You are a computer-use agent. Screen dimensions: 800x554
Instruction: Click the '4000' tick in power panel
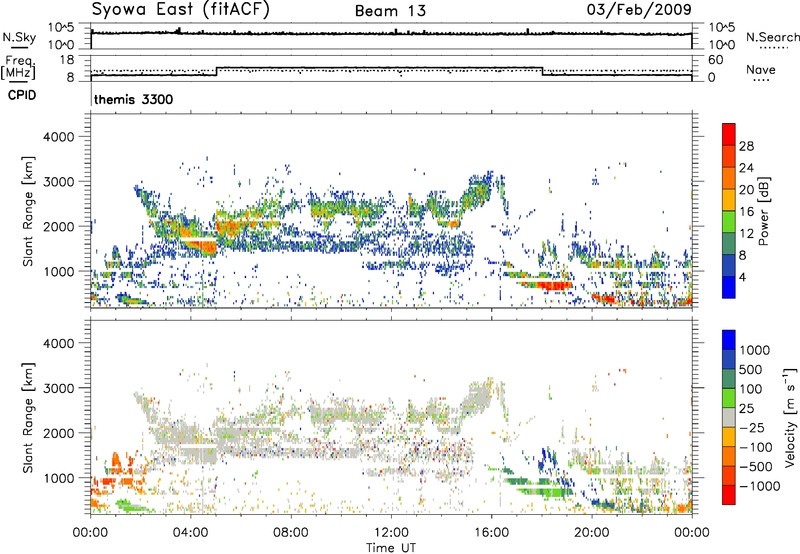point(59,137)
